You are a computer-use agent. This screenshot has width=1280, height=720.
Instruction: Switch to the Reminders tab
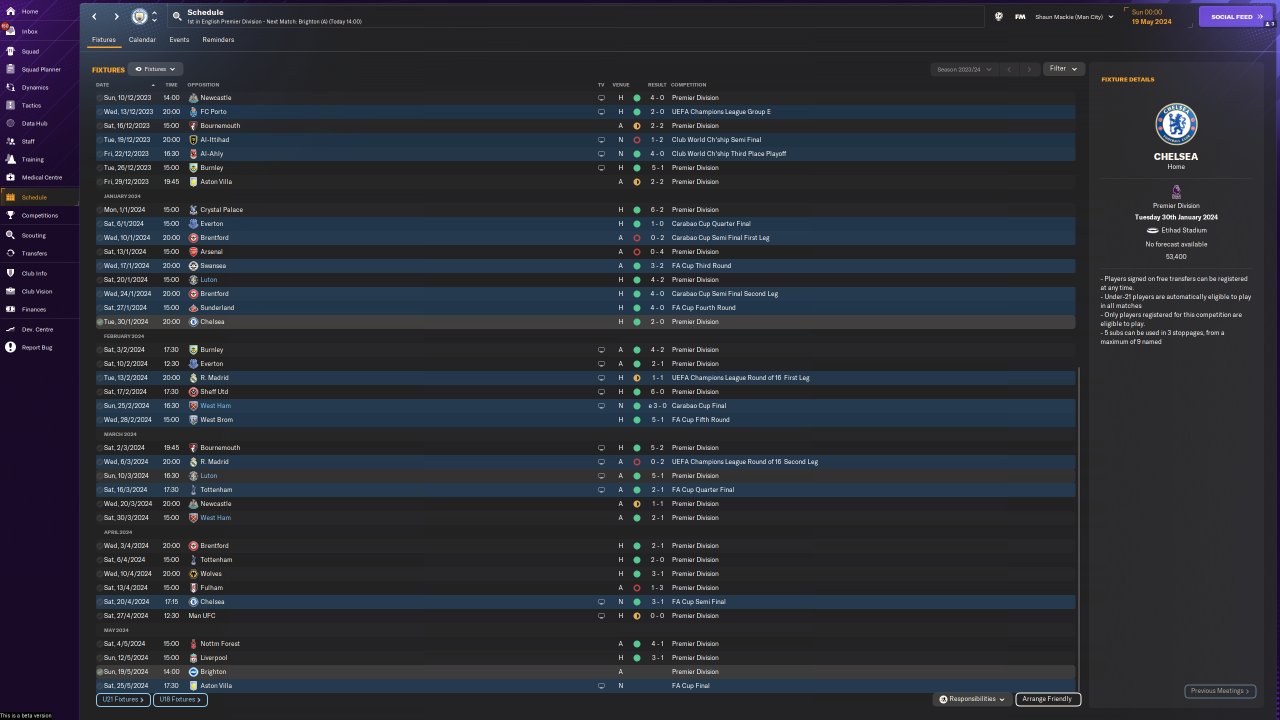coord(218,40)
